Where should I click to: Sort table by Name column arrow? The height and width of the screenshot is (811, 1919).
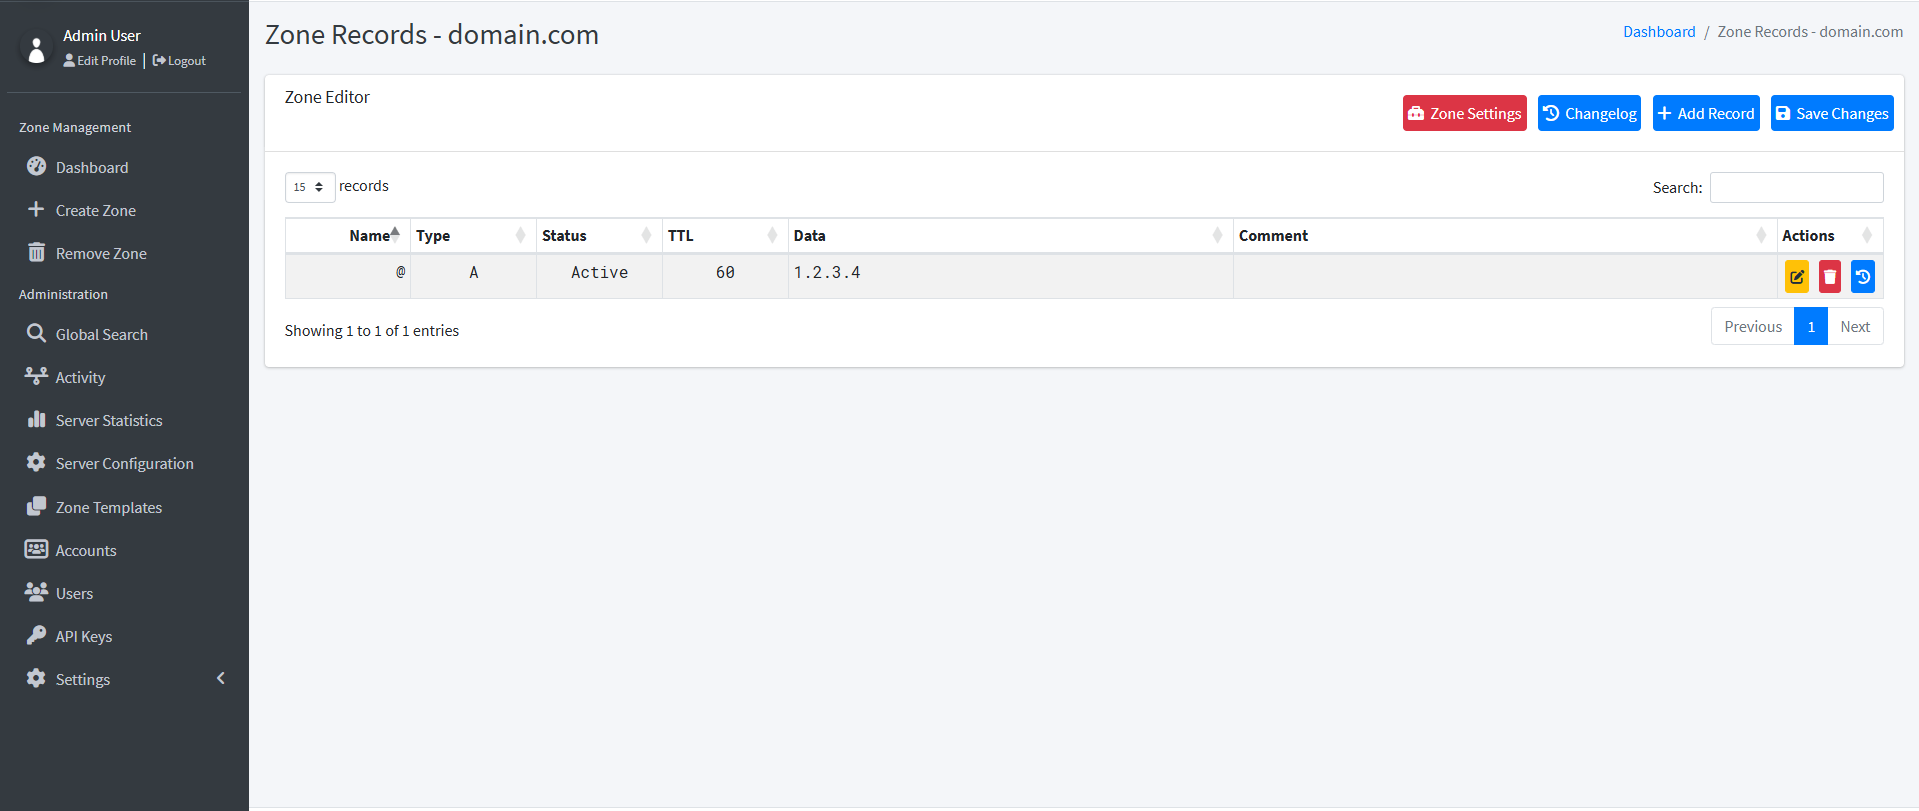395,235
